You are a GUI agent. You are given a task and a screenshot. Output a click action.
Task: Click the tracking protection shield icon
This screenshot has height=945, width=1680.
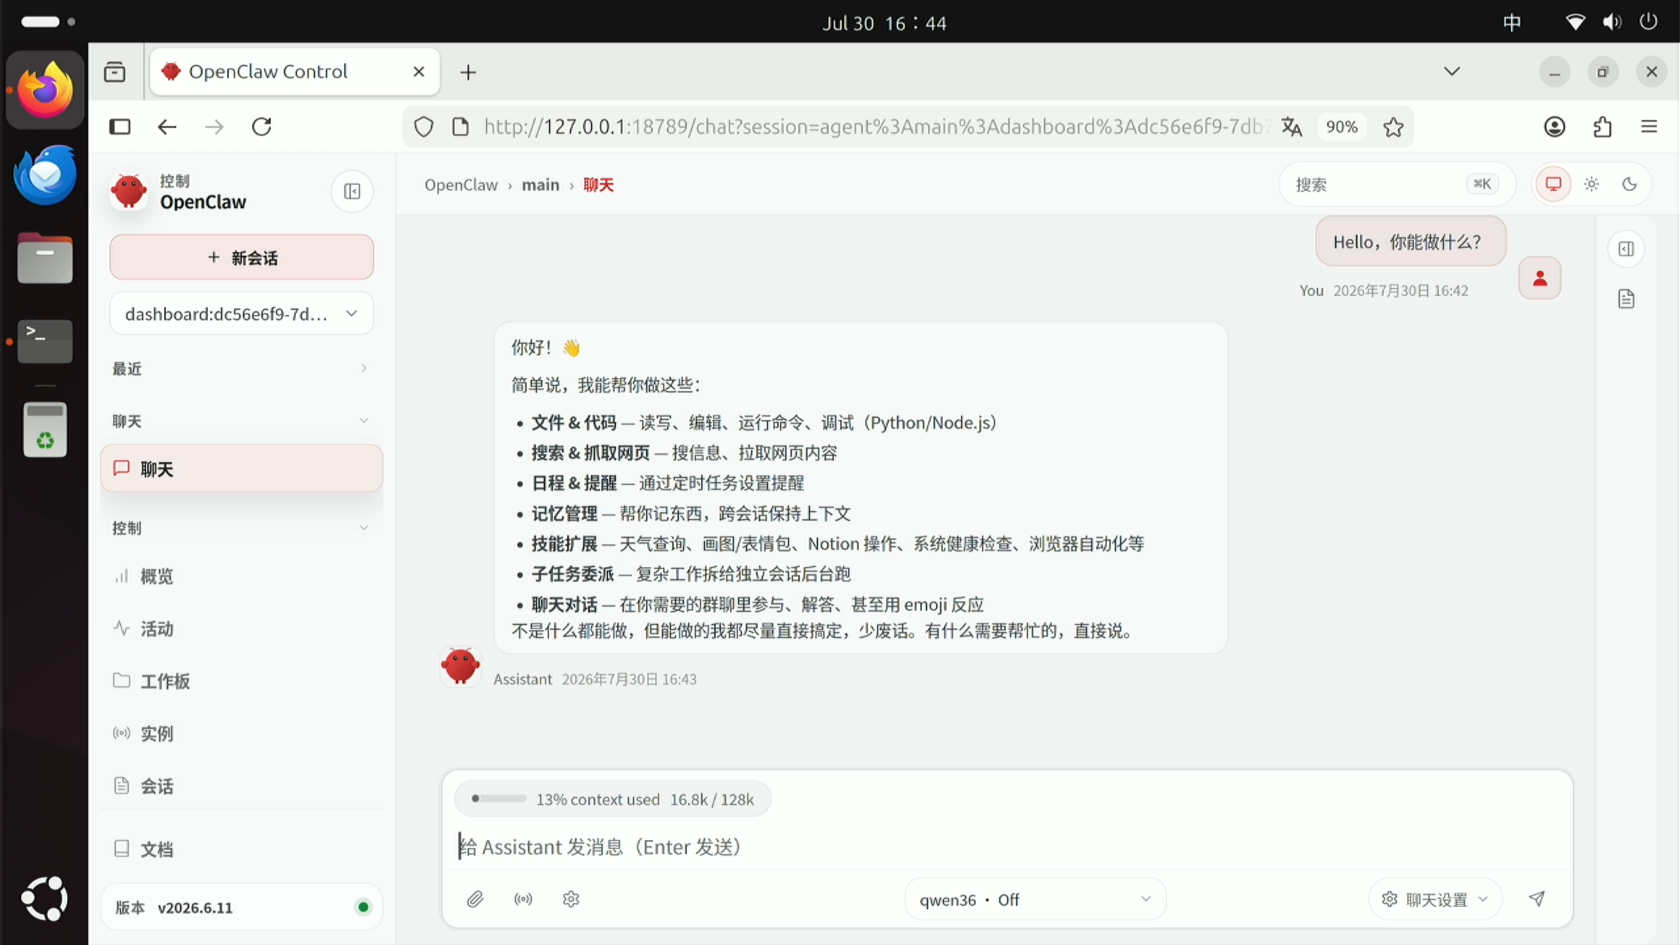(x=424, y=127)
